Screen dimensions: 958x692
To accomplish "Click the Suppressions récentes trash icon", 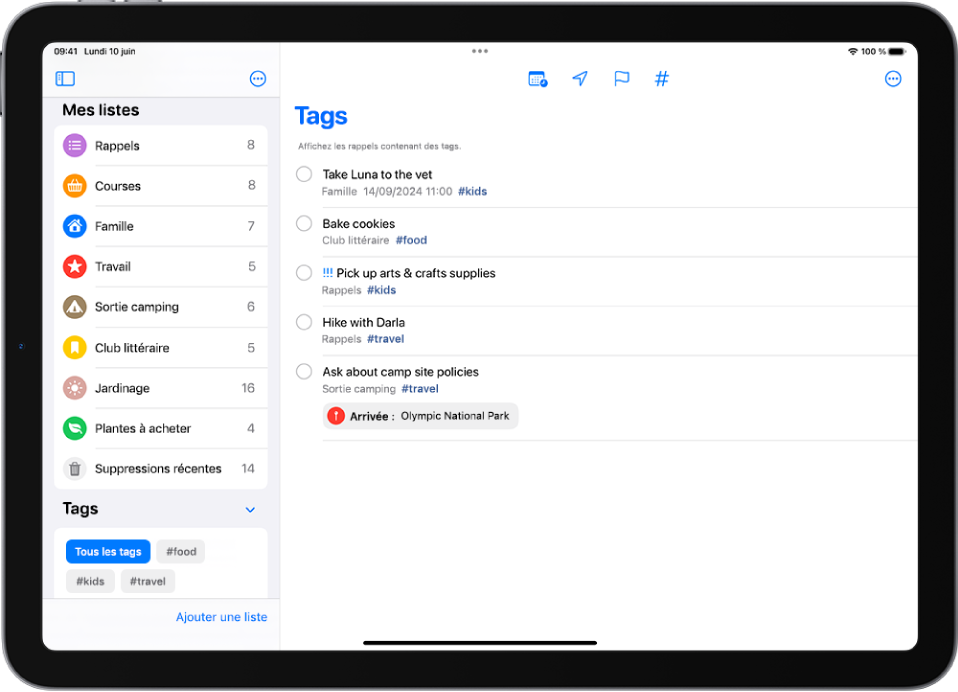I will [x=74, y=468].
